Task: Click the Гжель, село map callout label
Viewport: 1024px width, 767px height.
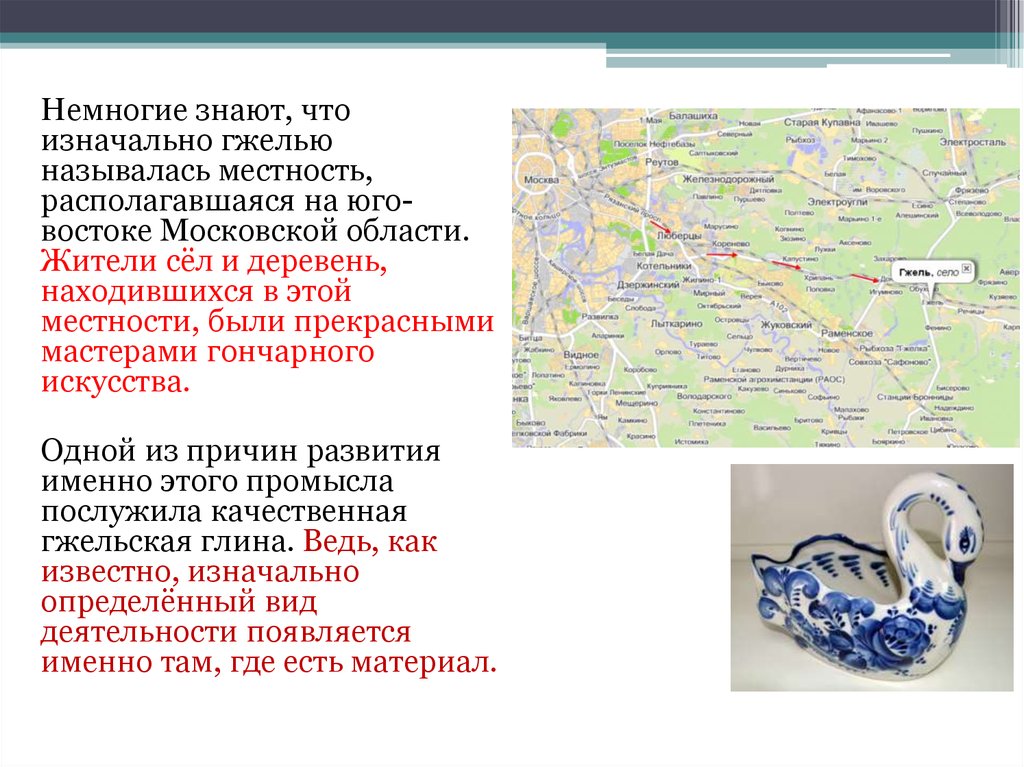Action: 927,272
